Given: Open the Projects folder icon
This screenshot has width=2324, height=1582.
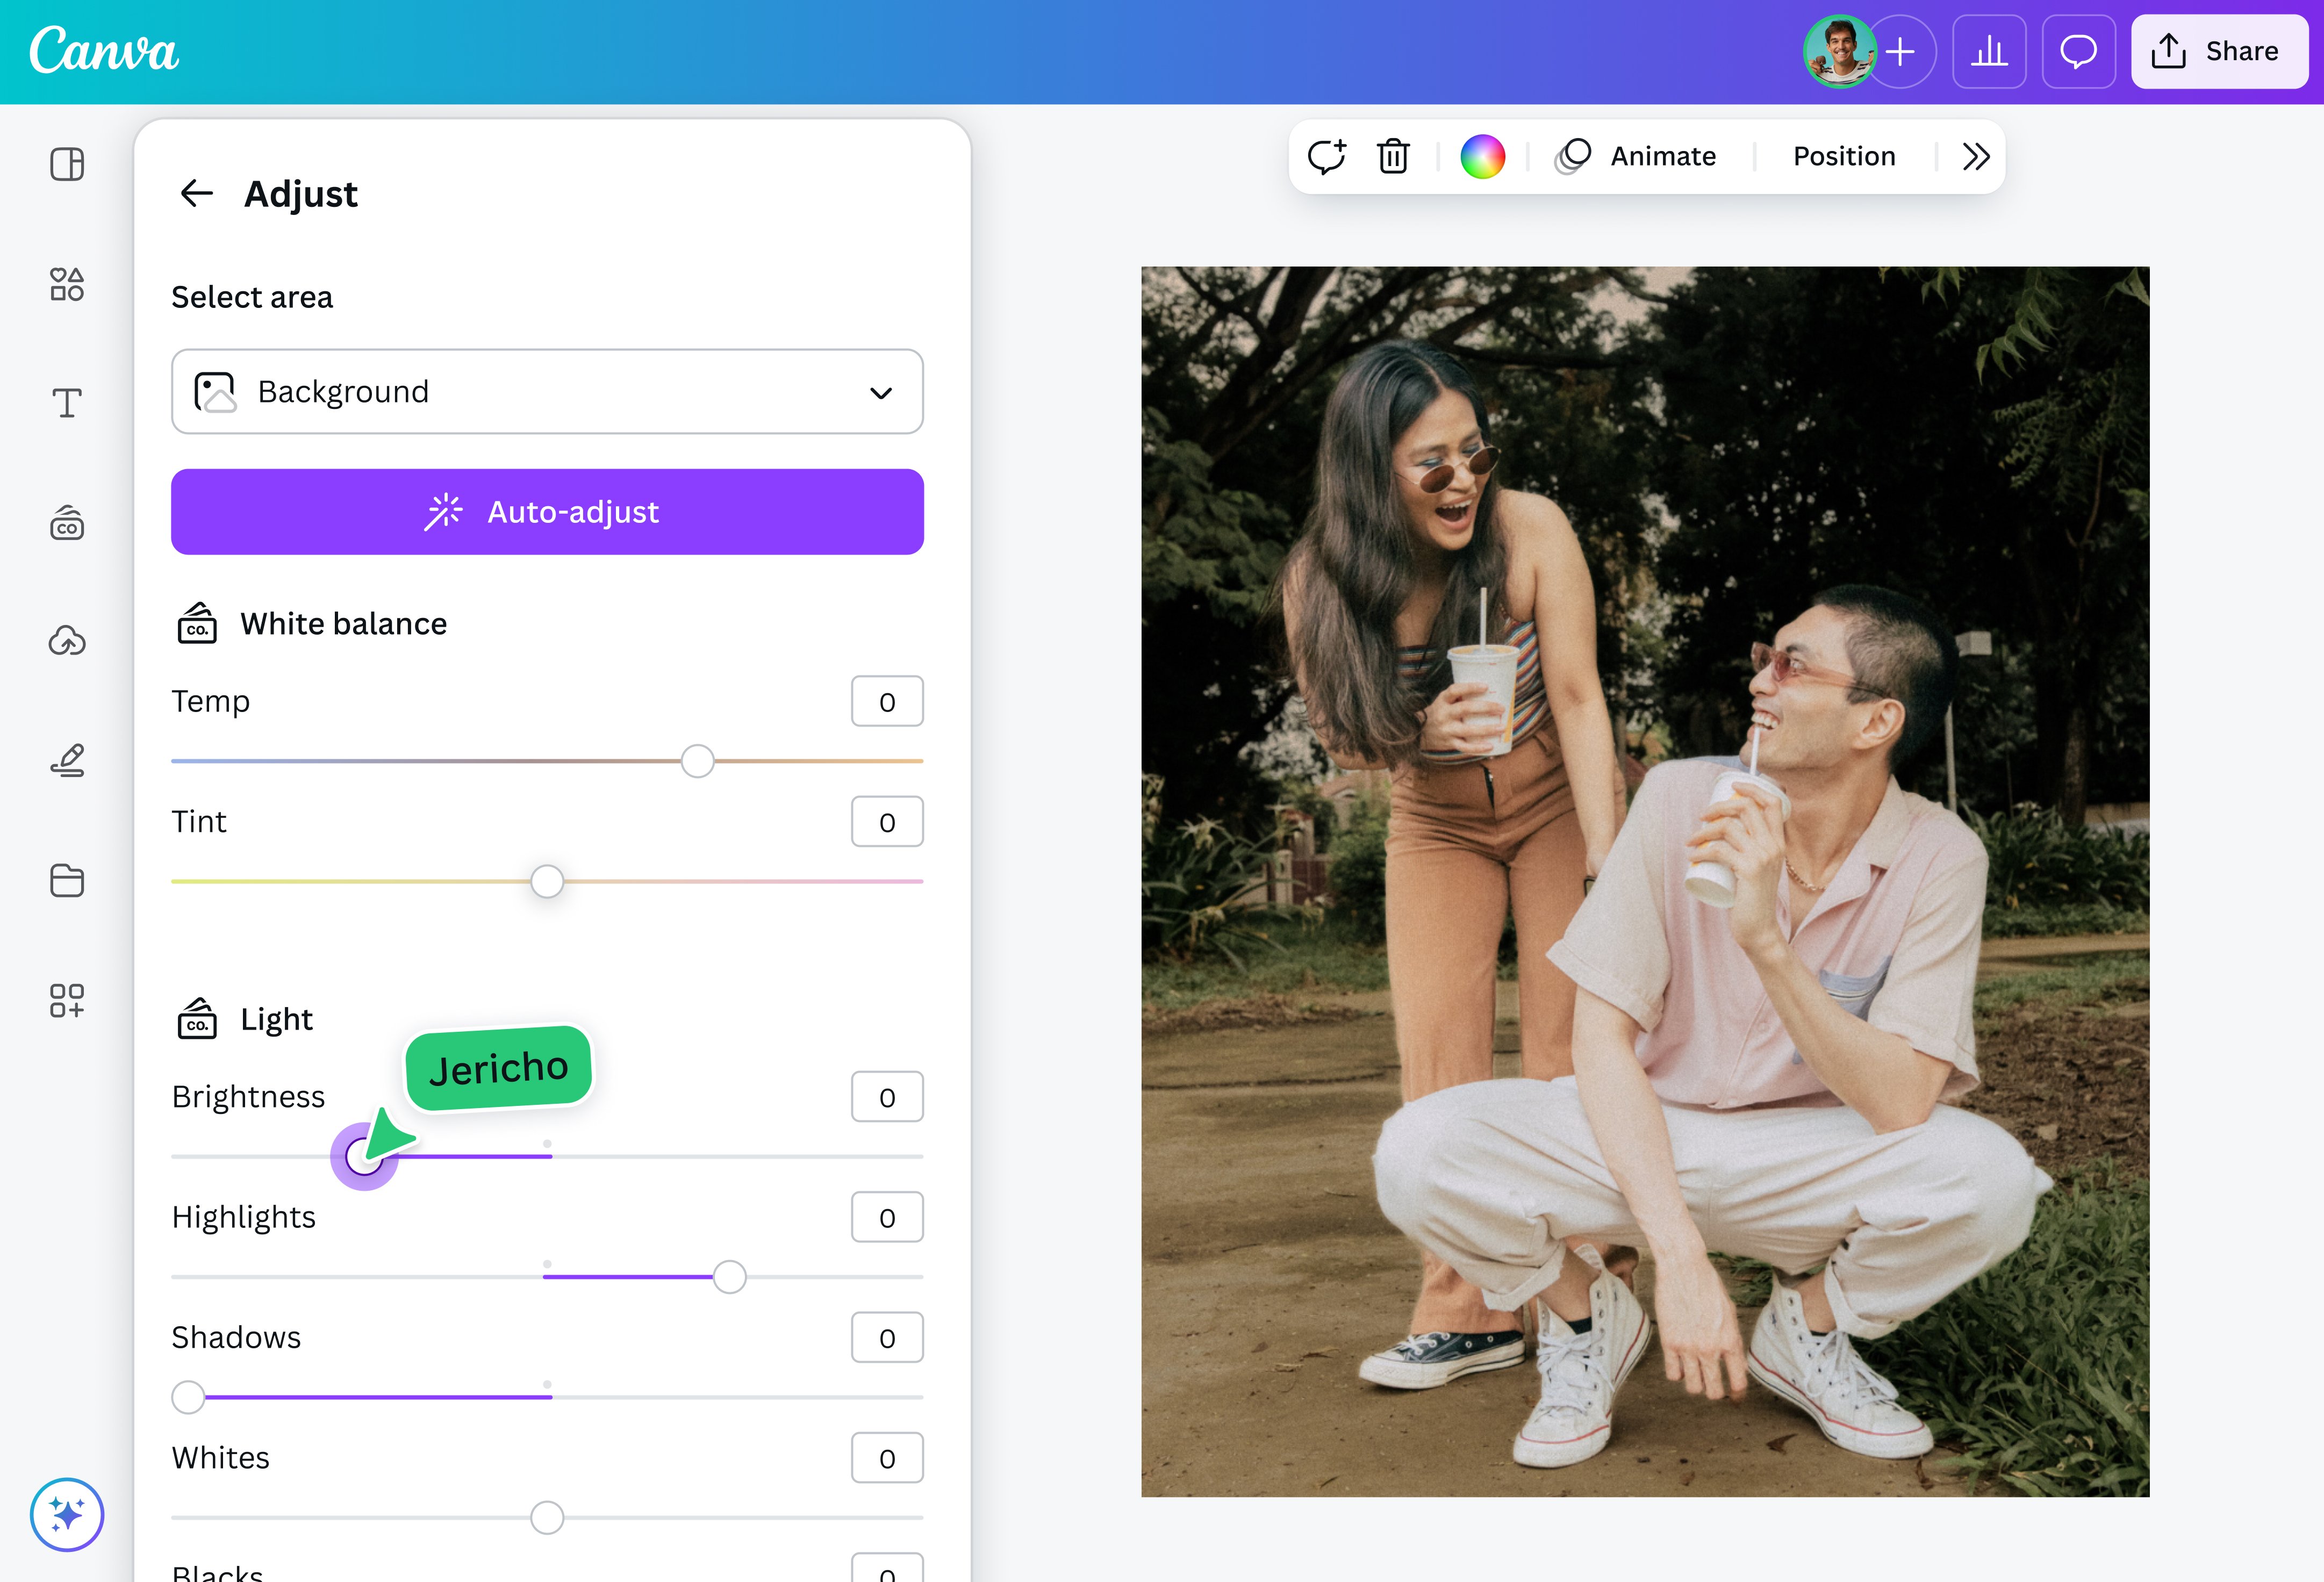Looking at the screenshot, I should 67,880.
